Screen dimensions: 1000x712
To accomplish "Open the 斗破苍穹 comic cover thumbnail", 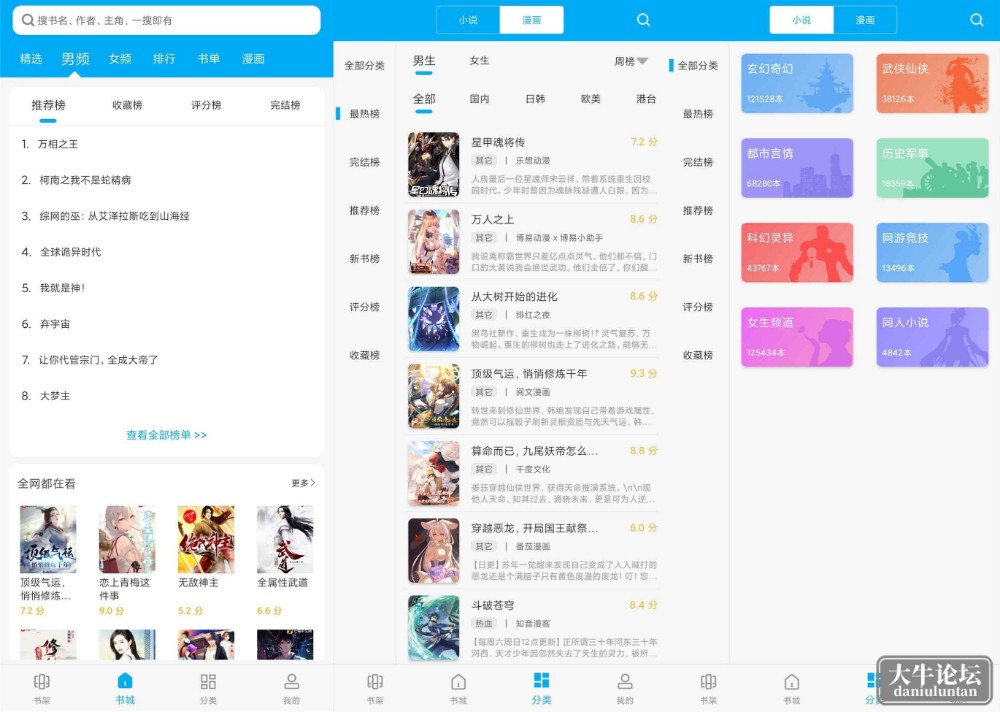I will (x=434, y=627).
